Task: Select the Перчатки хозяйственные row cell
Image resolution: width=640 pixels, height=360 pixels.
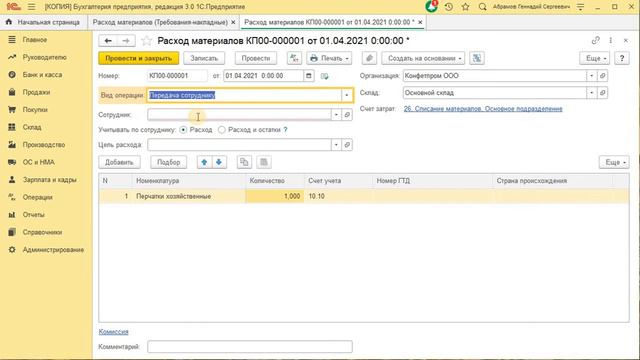Action: tap(189, 196)
